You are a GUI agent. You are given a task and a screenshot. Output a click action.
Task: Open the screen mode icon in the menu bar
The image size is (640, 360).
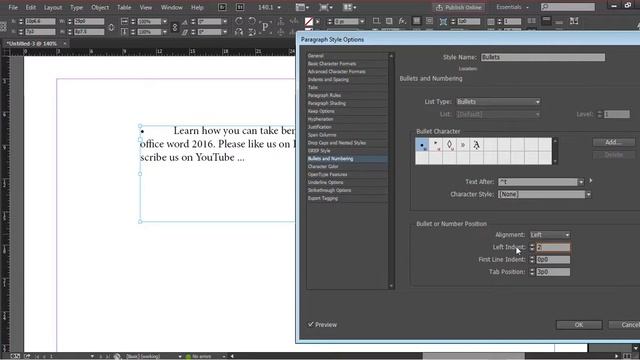(x=325, y=7)
